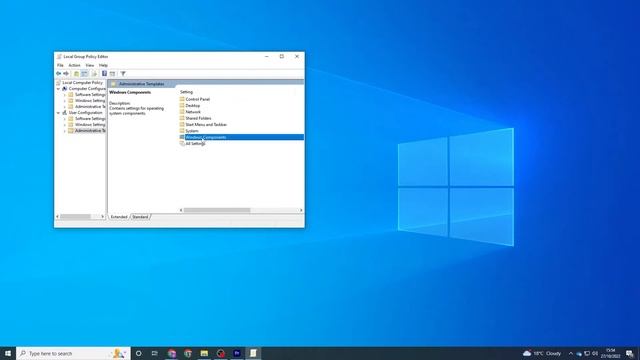Expand Software Settings under User Configuration
The width and height of the screenshot is (640, 360).
click(x=64, y=119)
